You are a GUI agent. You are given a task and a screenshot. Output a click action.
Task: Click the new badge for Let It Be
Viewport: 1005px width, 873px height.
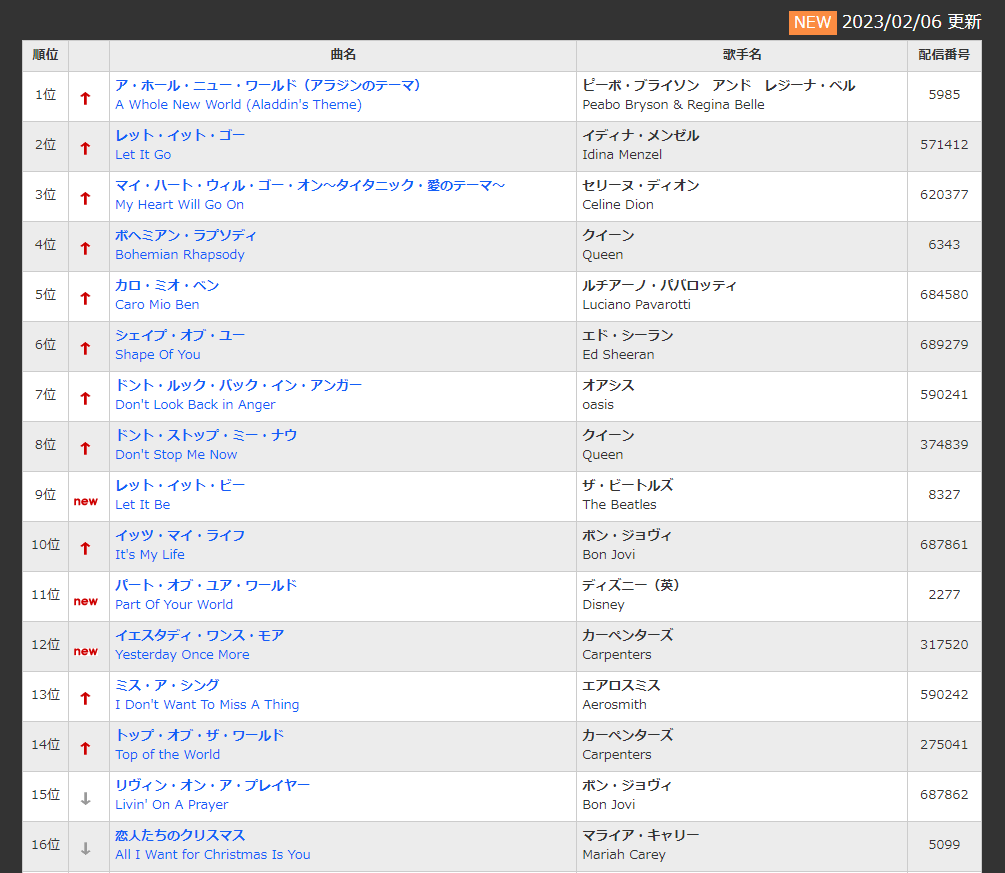tap(86, 501)
